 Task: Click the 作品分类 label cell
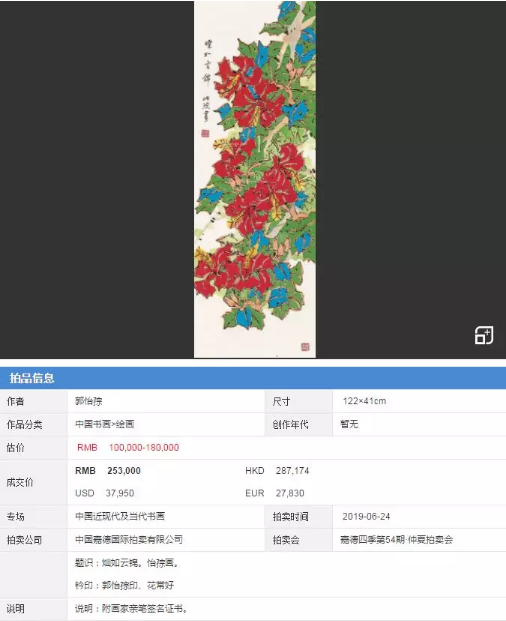[34, 425]
